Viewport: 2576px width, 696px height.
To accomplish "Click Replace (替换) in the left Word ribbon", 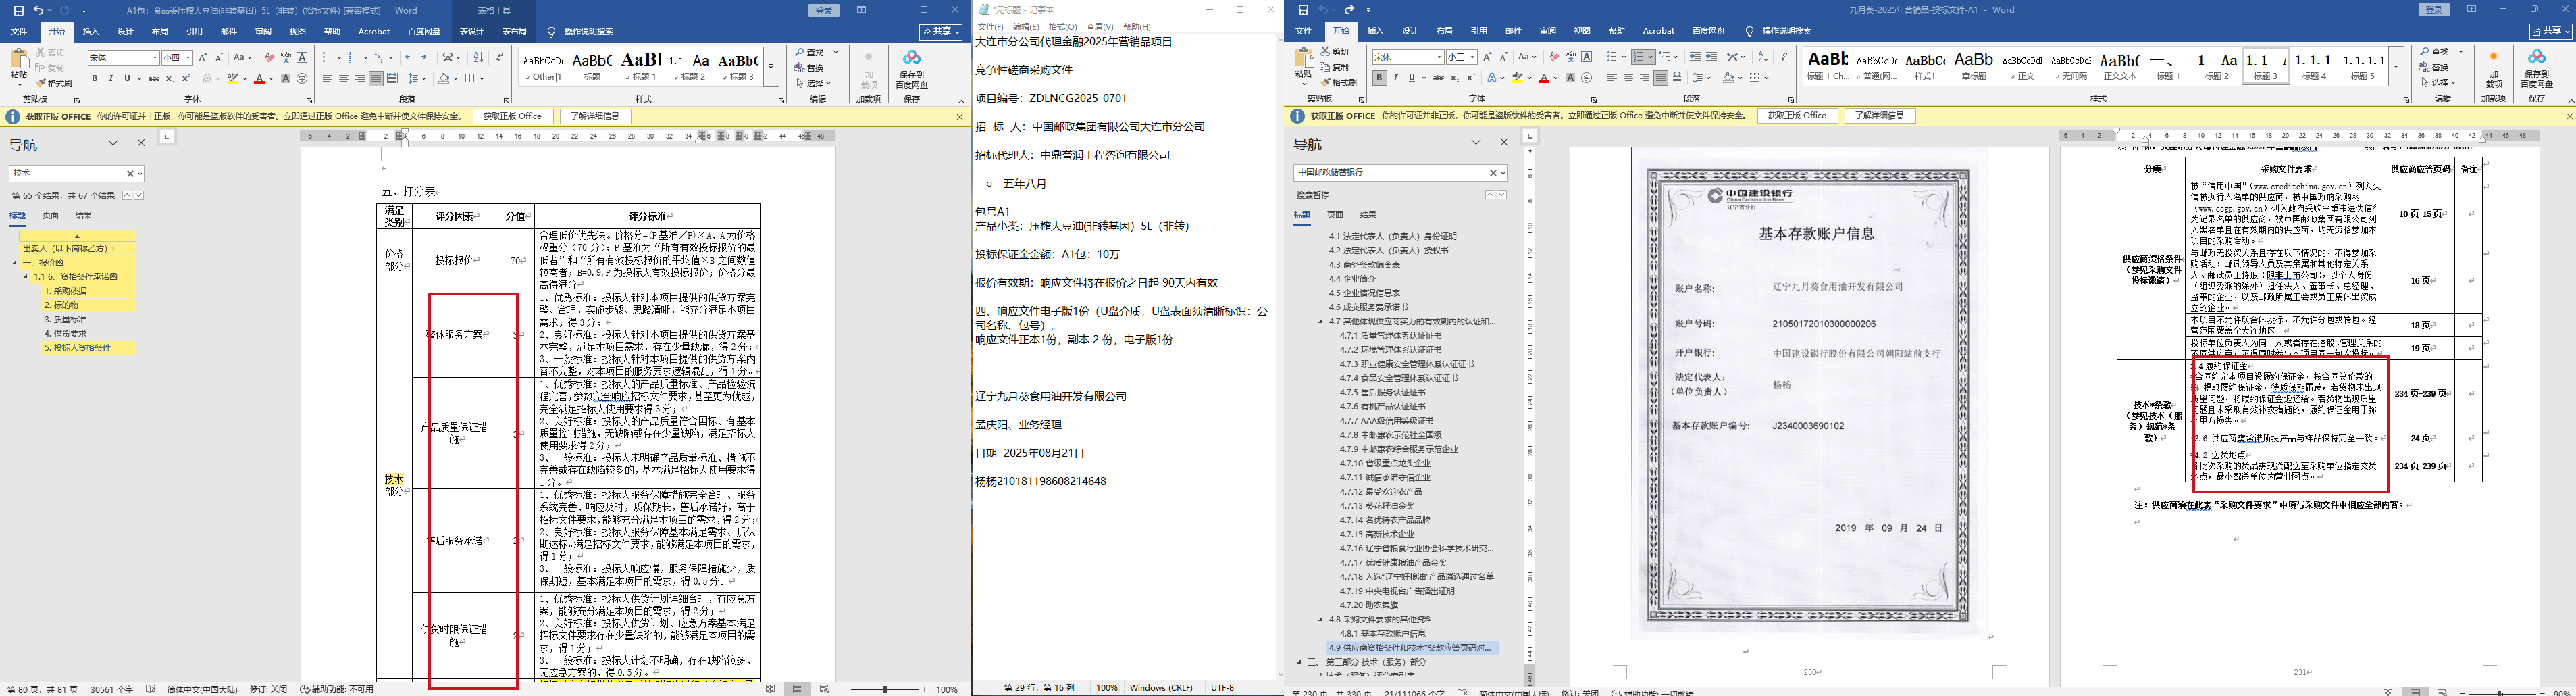I will pos(810,68).
